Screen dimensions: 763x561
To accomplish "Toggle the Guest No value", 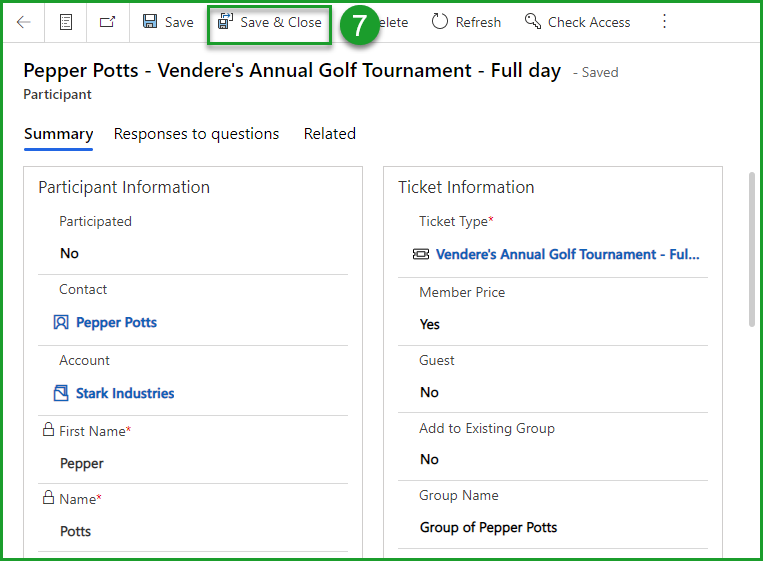I will pyautogui.click(x=430, y=393).
